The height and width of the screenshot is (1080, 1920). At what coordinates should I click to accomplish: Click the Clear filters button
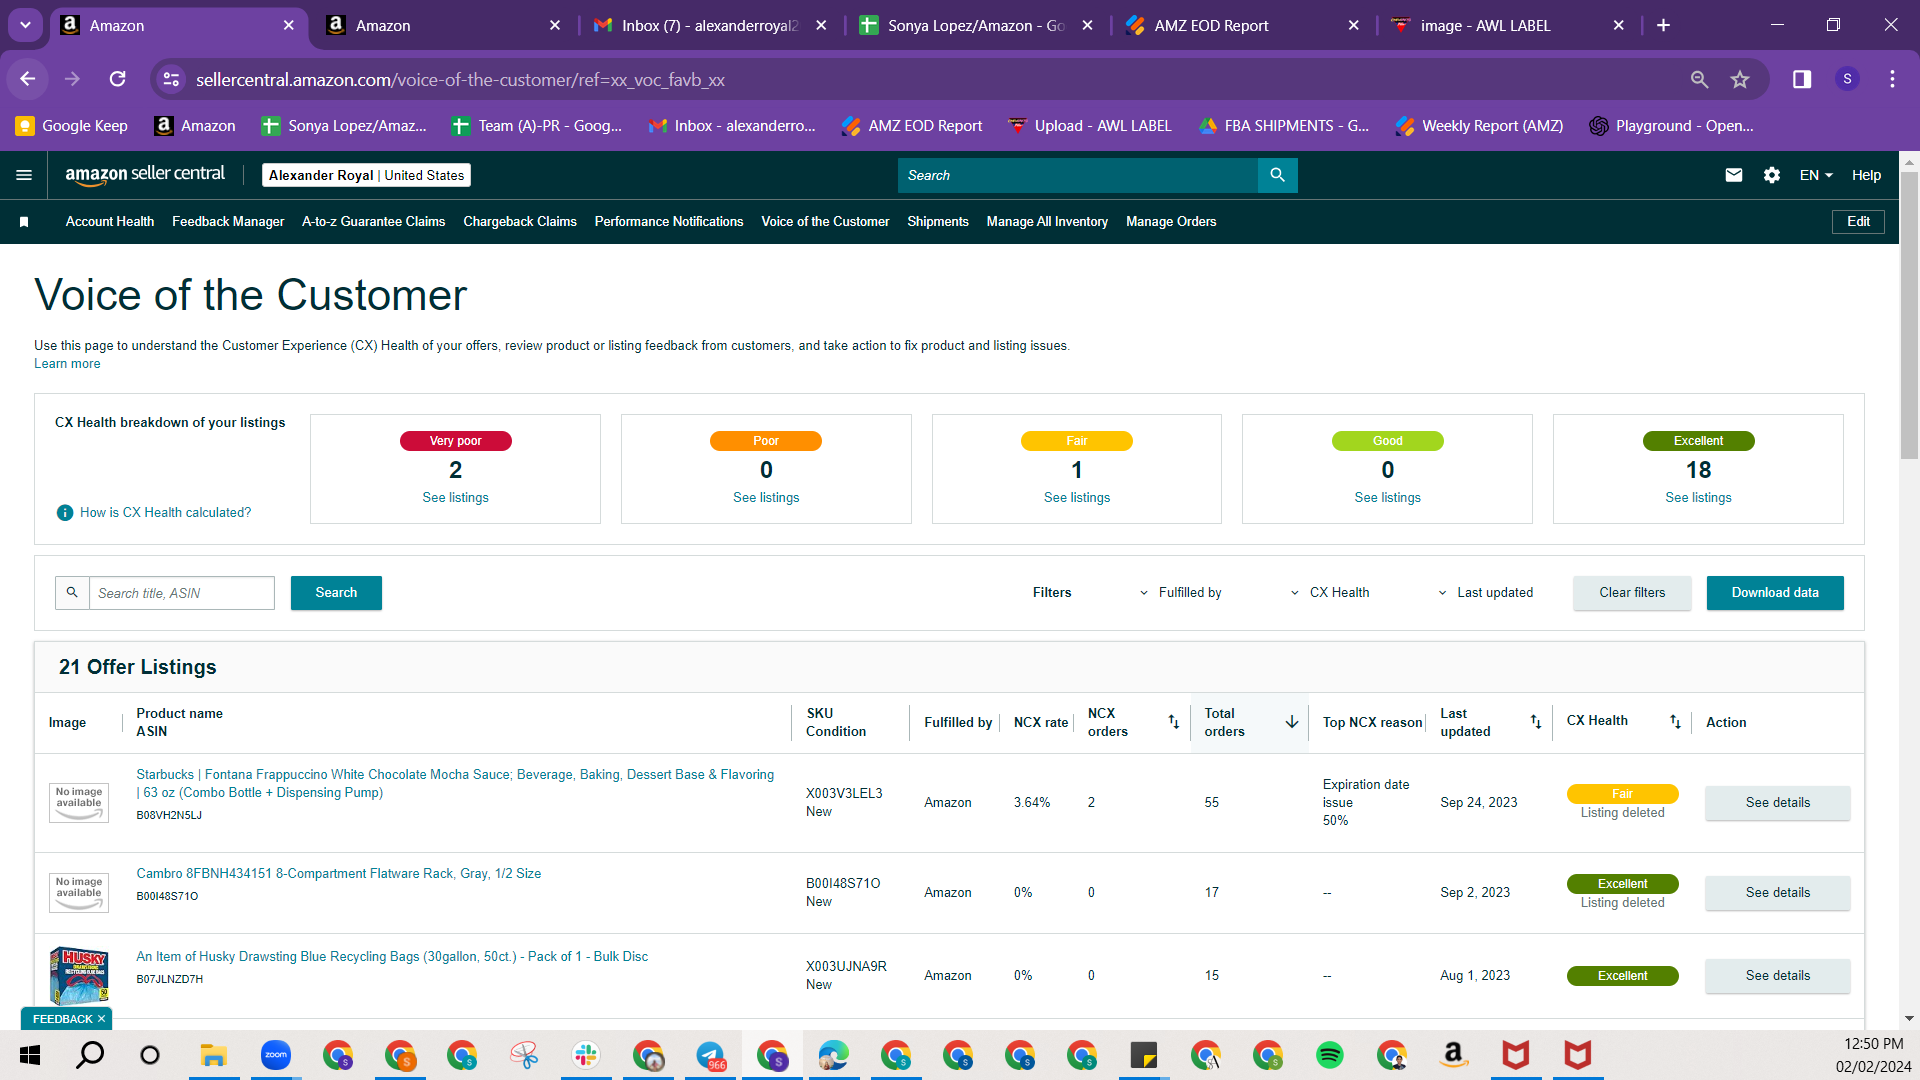tap(1632, 593)
